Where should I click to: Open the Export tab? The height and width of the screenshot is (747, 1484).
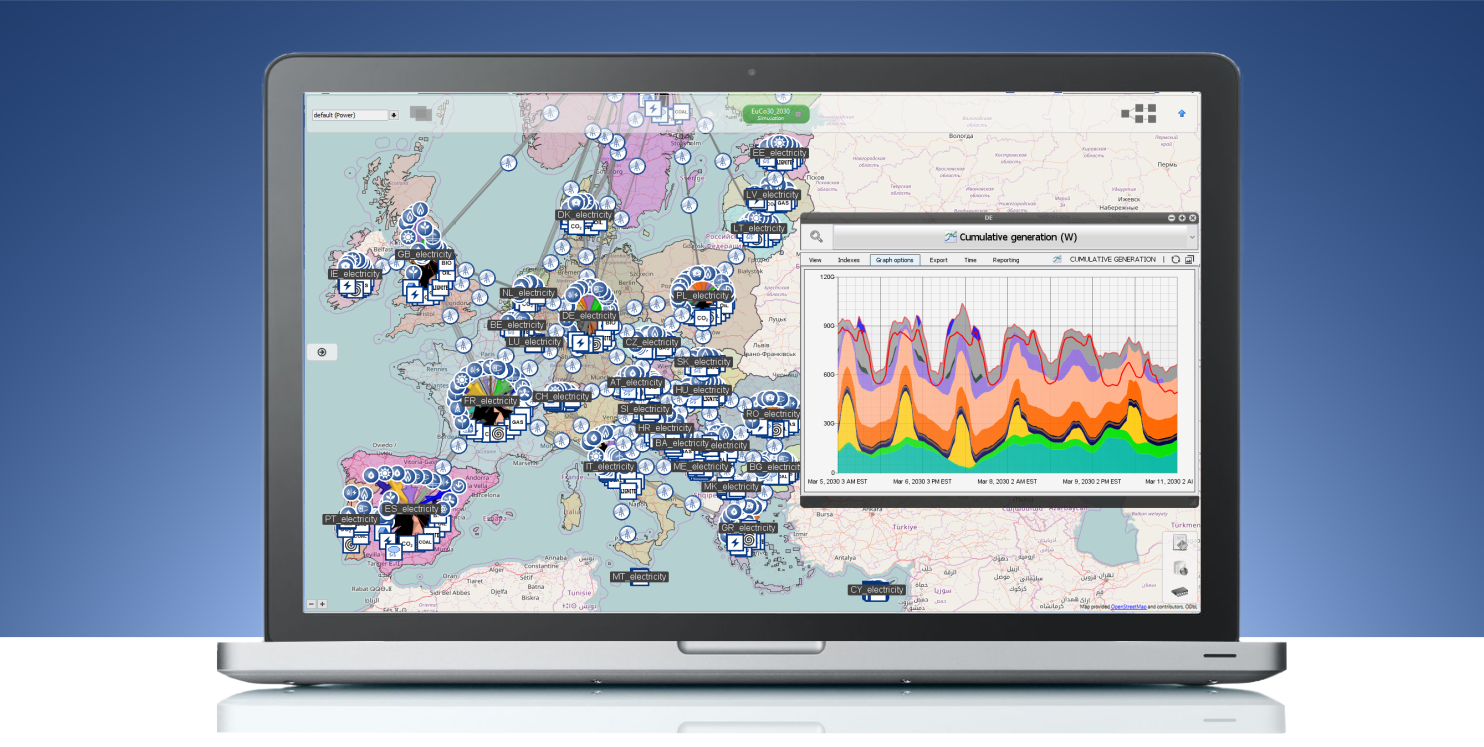938,260
